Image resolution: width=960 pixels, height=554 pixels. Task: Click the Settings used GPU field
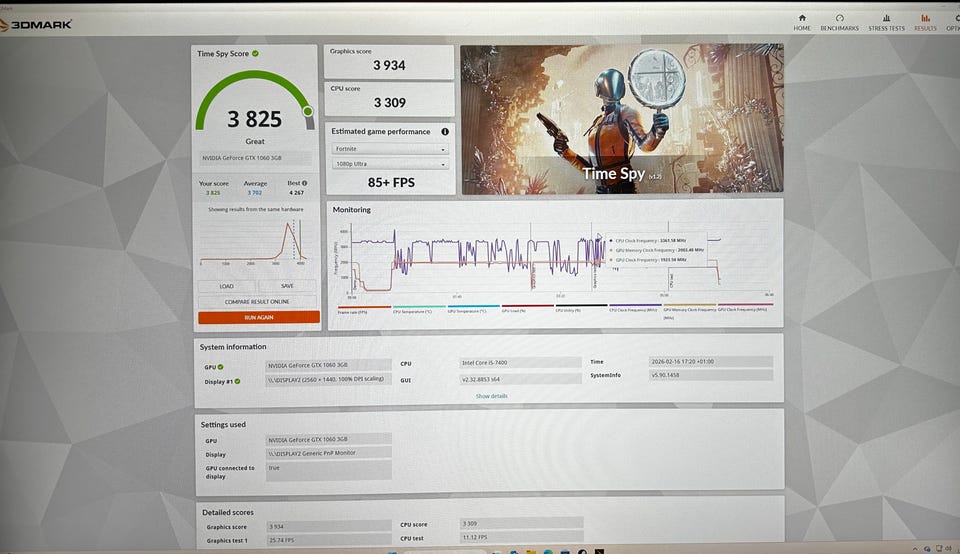329,439
